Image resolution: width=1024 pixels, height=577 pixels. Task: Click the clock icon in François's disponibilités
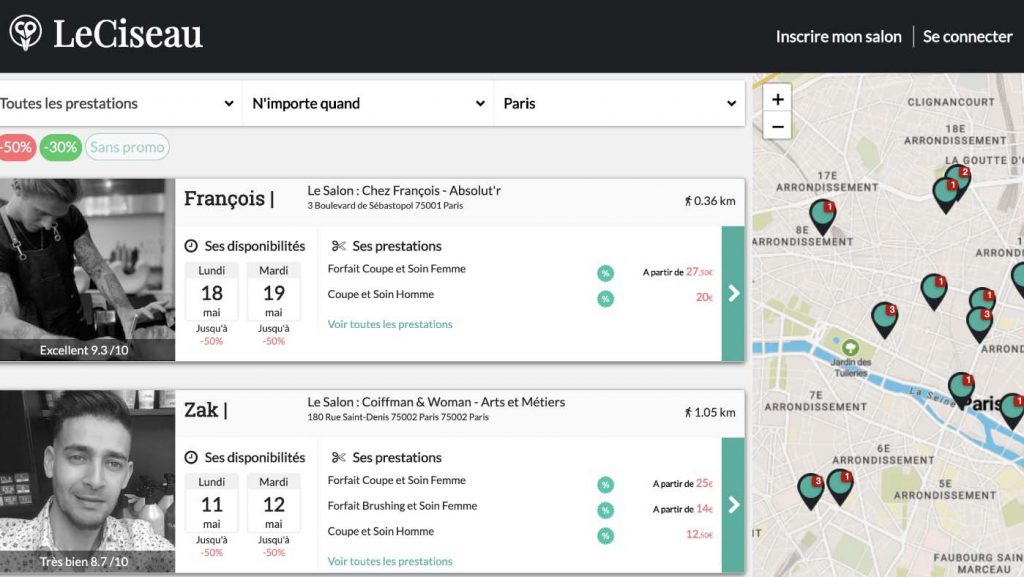(191, 246)
